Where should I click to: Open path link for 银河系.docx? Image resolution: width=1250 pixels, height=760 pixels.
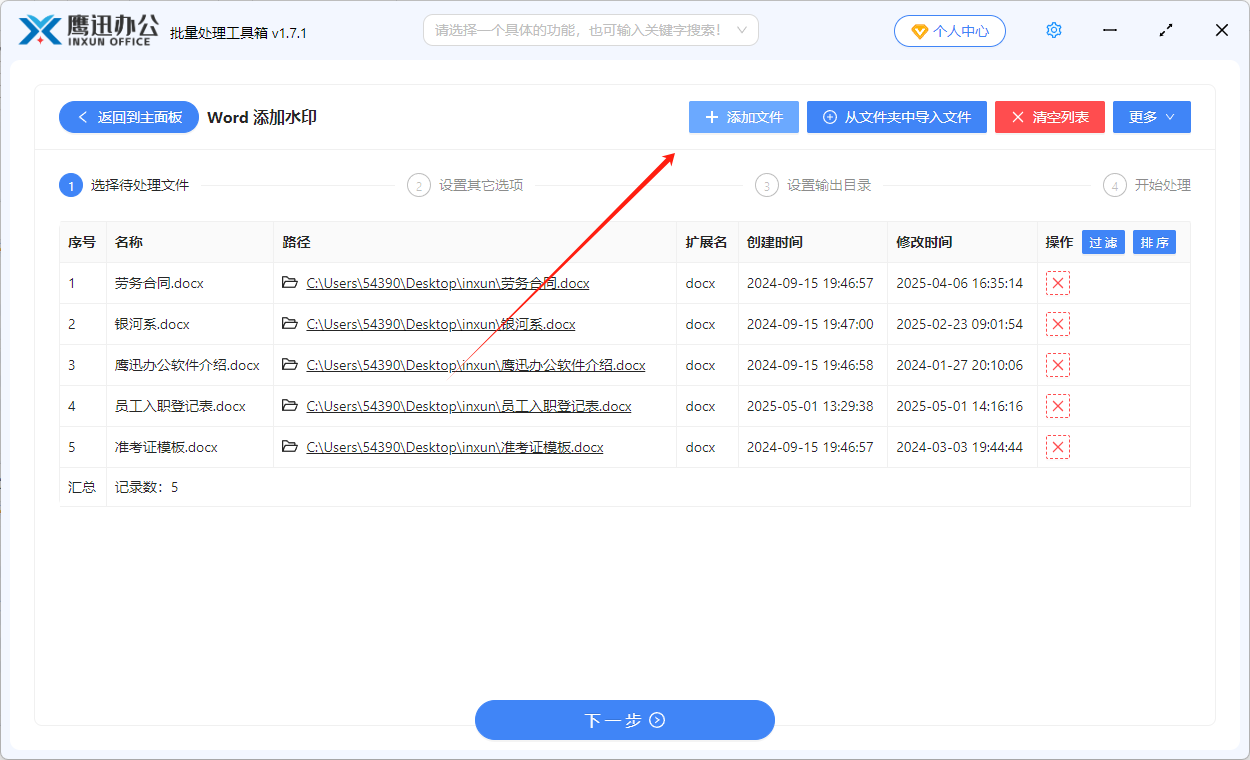441,324
